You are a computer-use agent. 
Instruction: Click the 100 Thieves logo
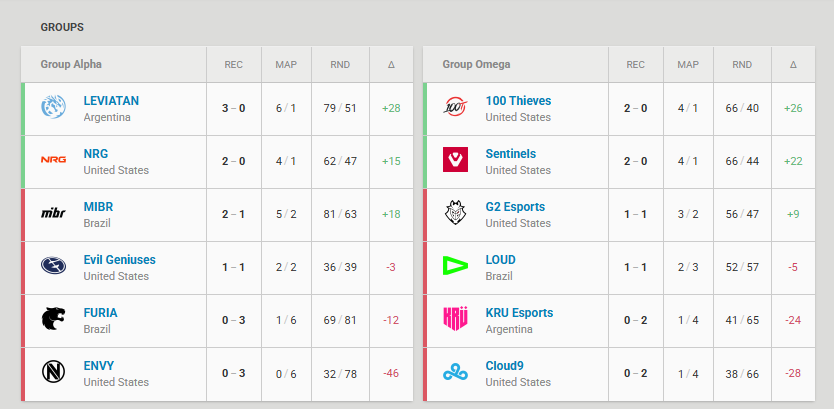455,107
